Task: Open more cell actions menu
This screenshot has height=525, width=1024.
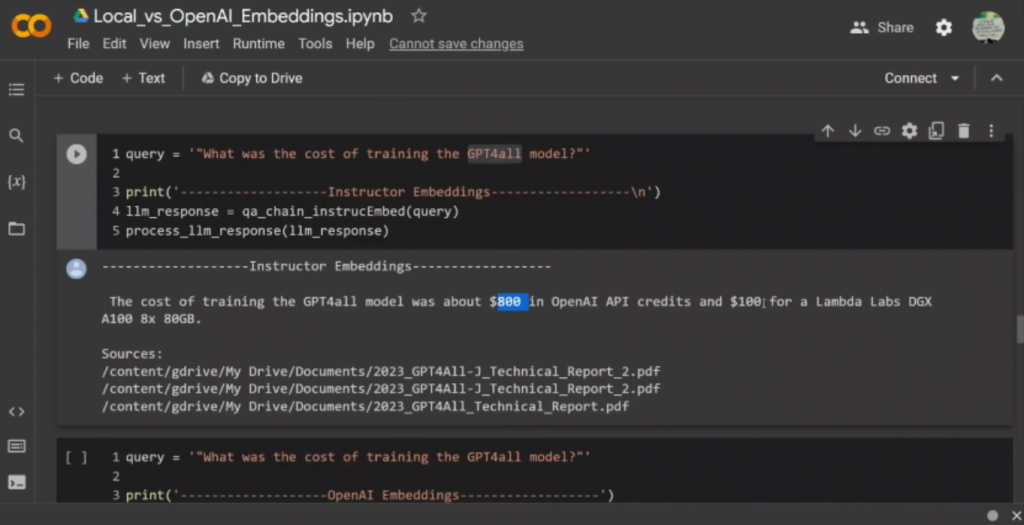Action: click(991, 131)
